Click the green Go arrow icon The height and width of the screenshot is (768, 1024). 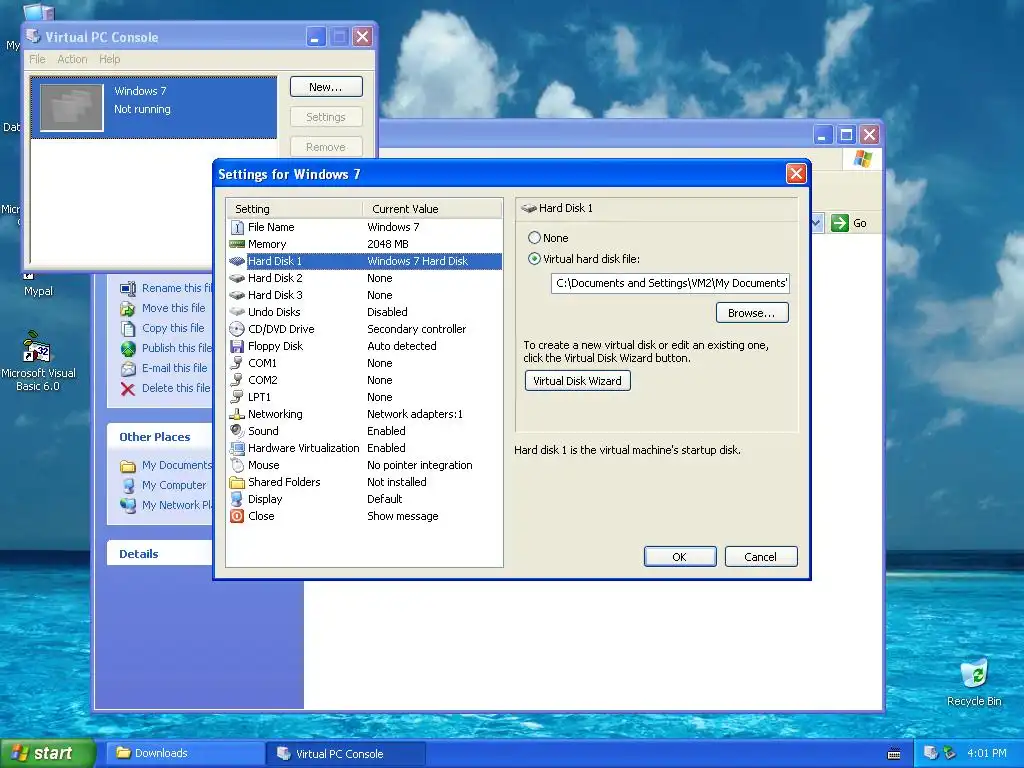(x=839, y=223)
